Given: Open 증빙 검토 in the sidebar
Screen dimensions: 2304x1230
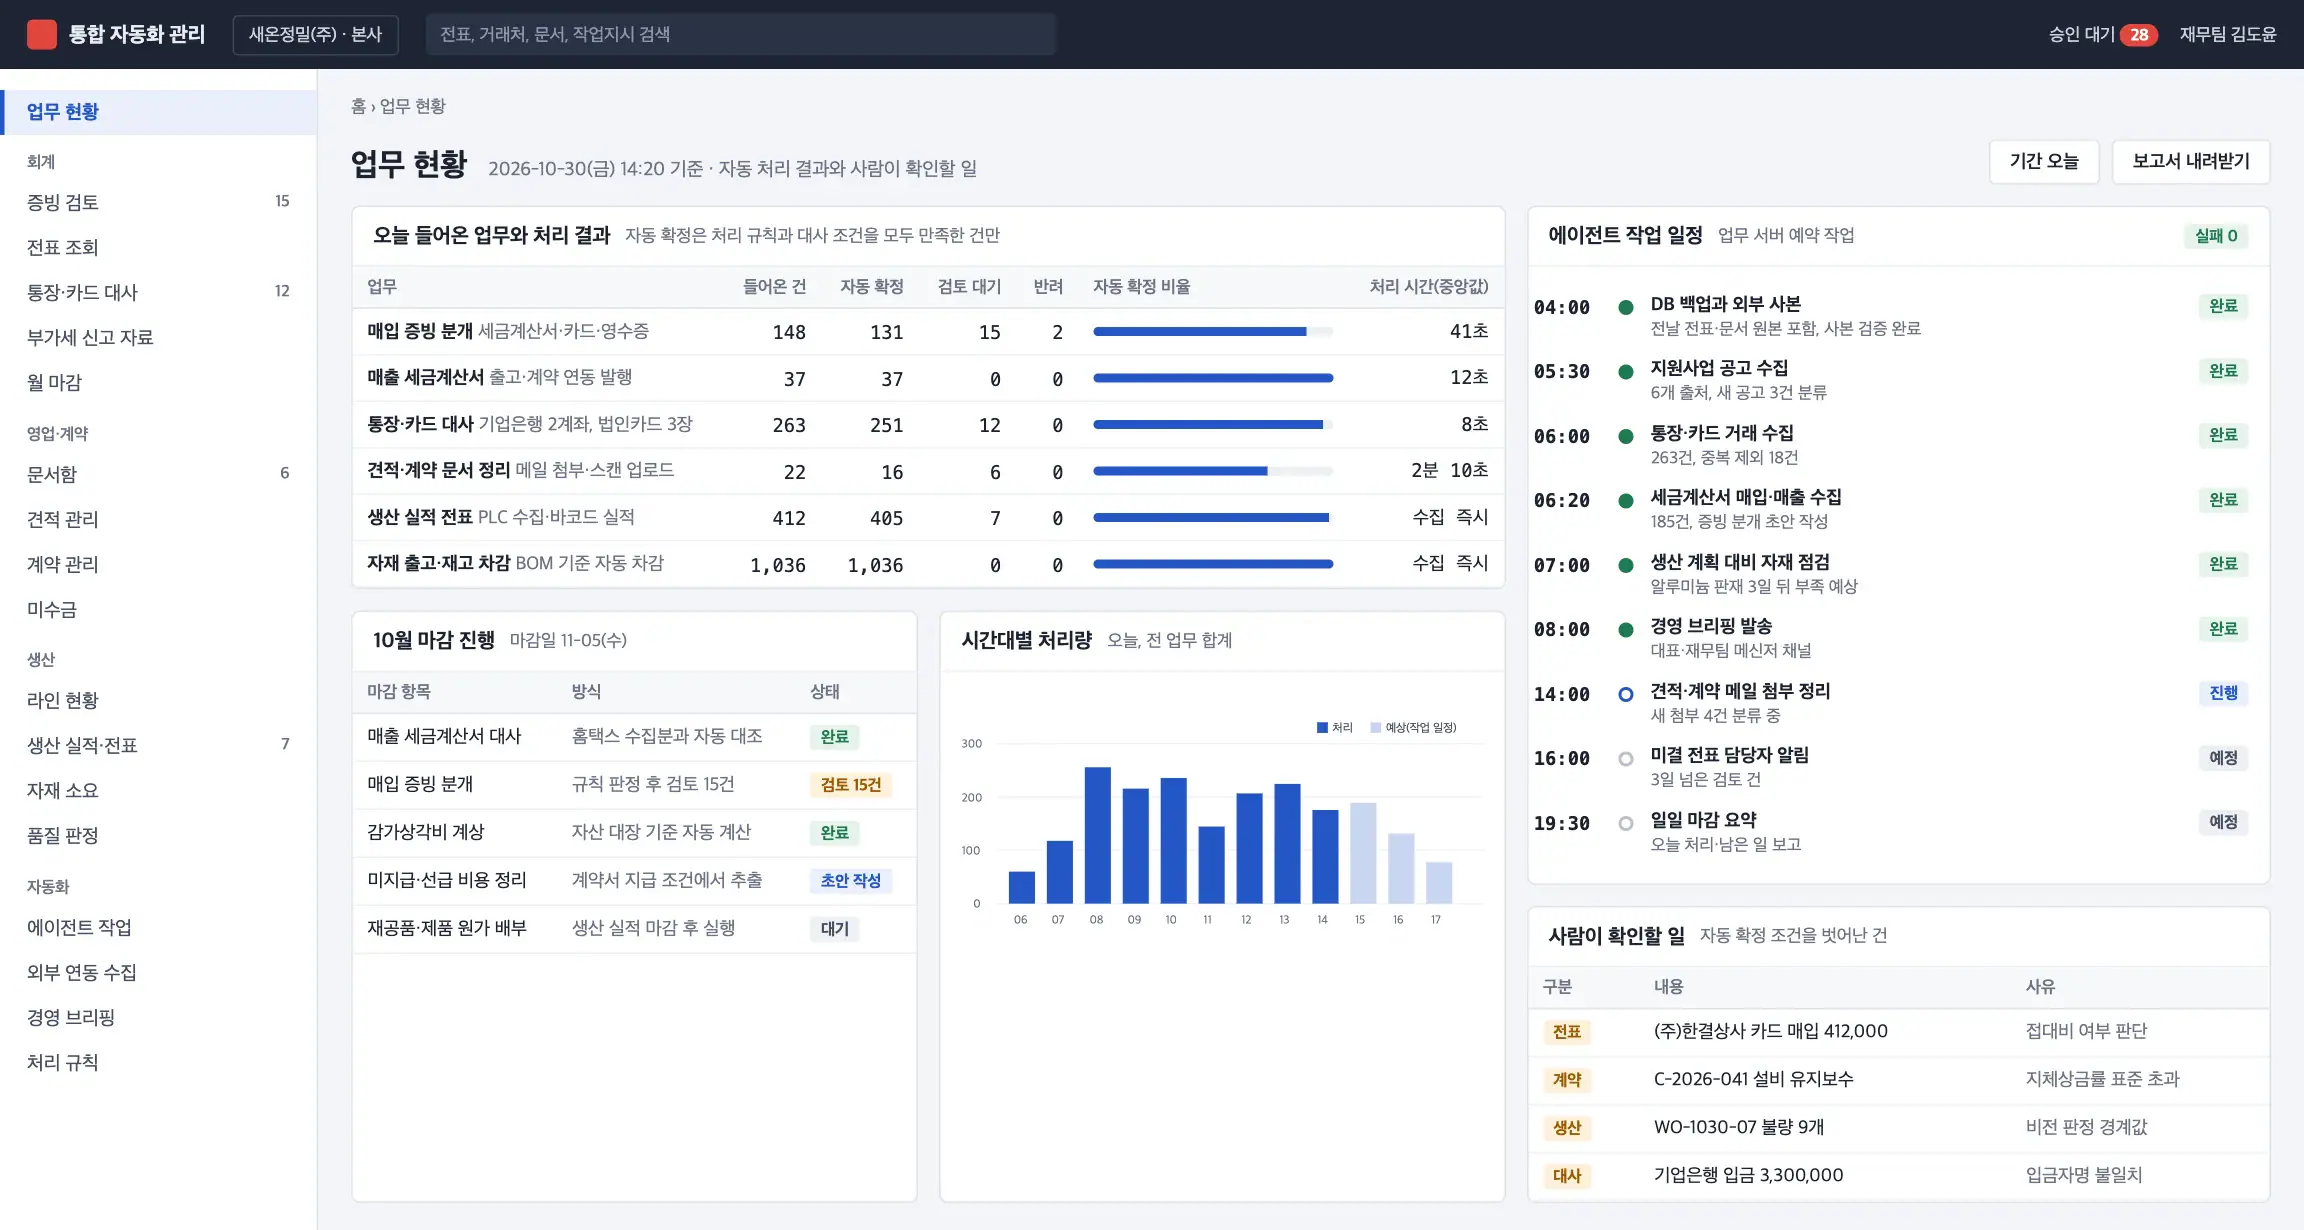Looking at the screenshot, I should 158,202.
